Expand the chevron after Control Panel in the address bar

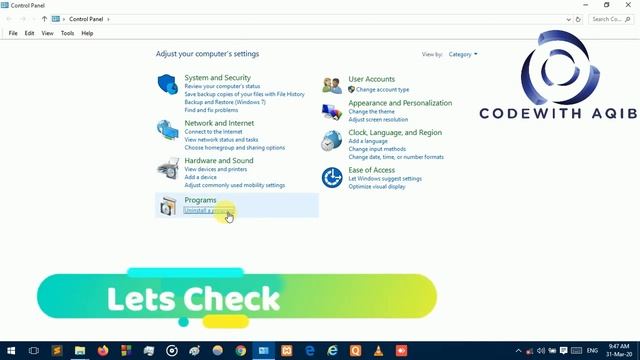click(x=108, y=19)
